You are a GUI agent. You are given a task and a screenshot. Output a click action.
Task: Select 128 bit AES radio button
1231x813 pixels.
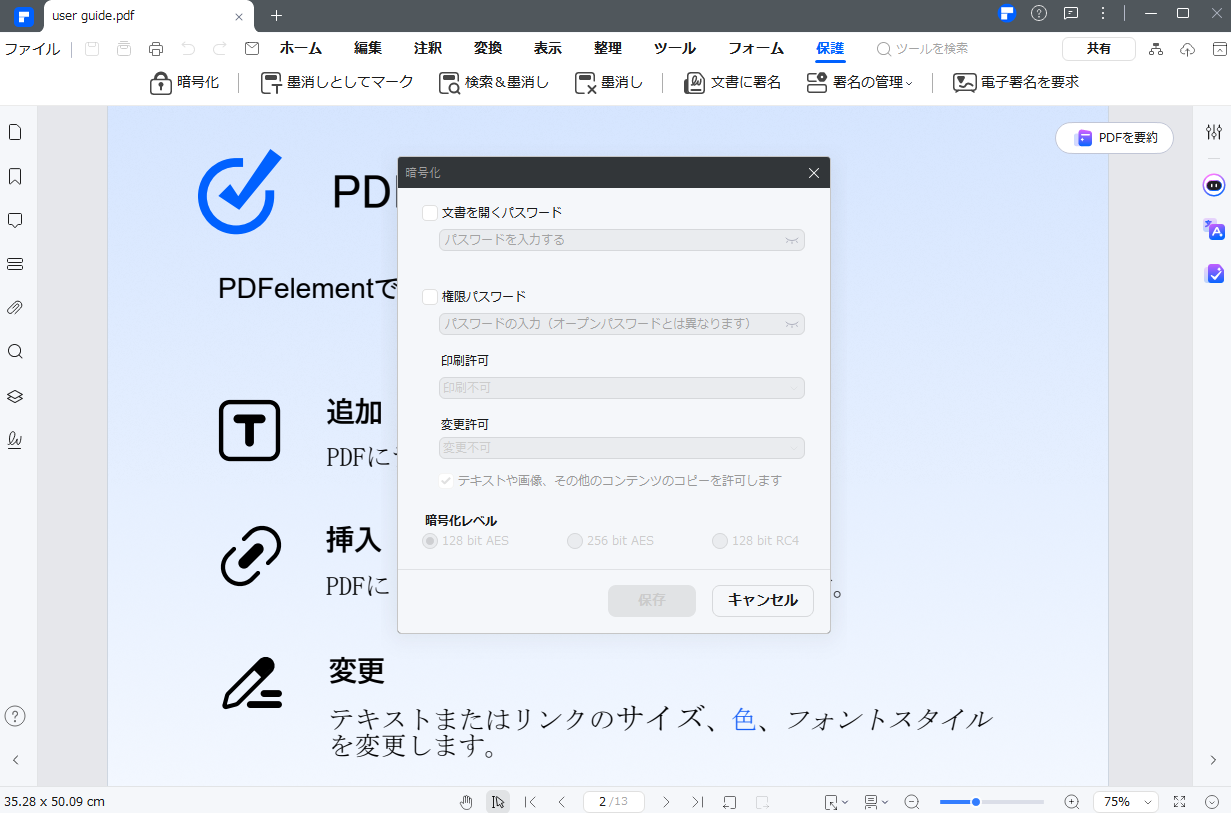(430, 541)
